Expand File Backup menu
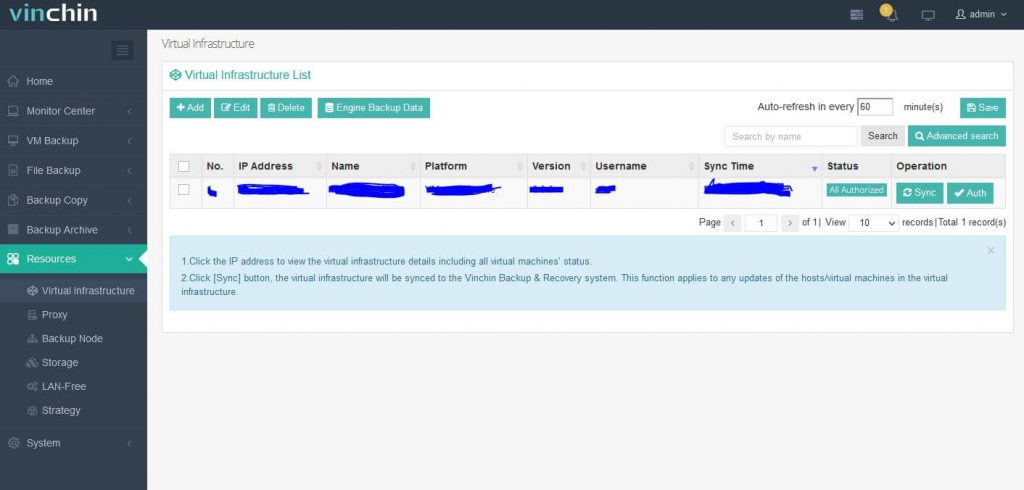 coord(73,171)
